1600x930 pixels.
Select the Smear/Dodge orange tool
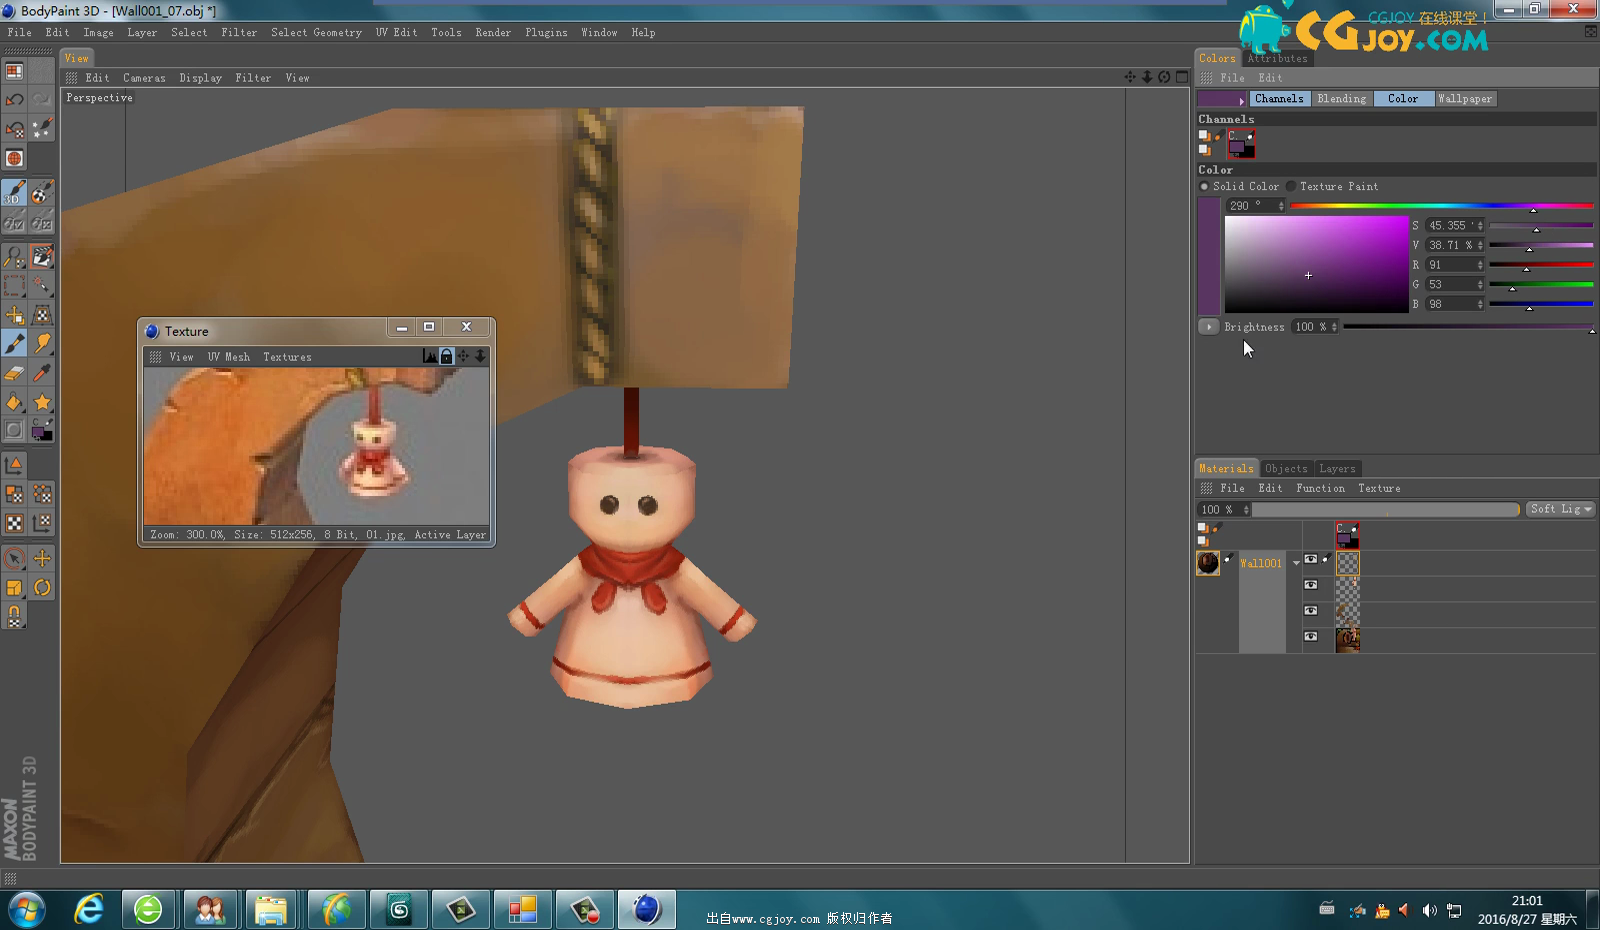42,344
